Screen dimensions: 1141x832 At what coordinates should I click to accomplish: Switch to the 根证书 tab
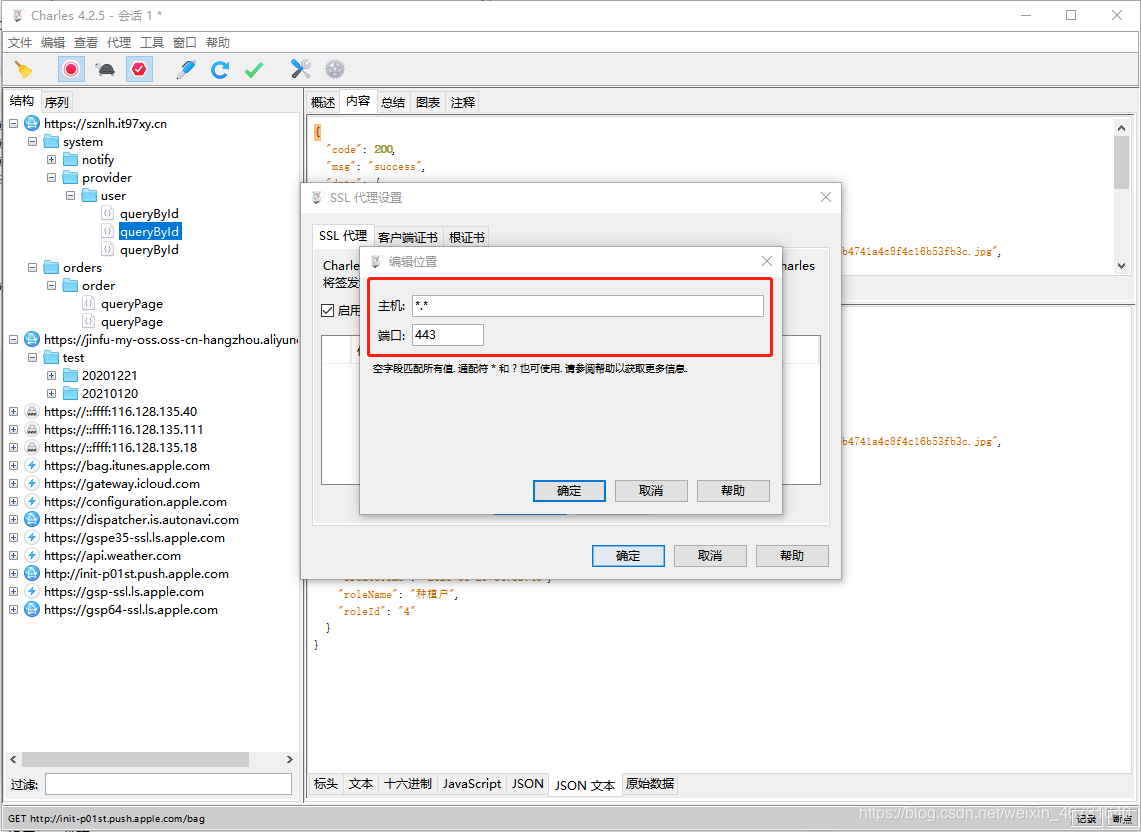(466, 237)
